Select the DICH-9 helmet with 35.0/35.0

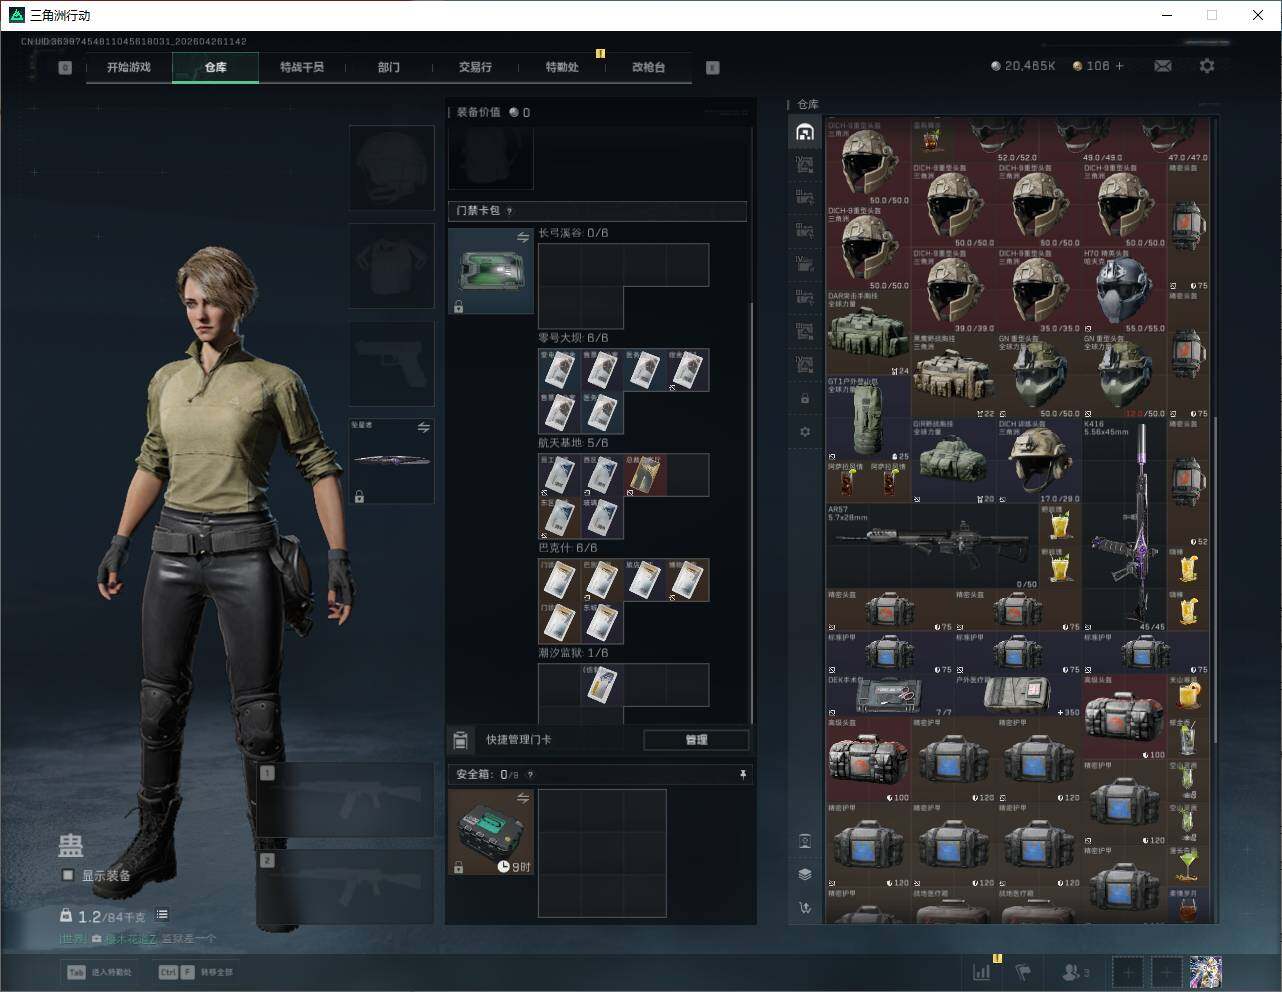pyautogui.click(x=1039, y=291)
